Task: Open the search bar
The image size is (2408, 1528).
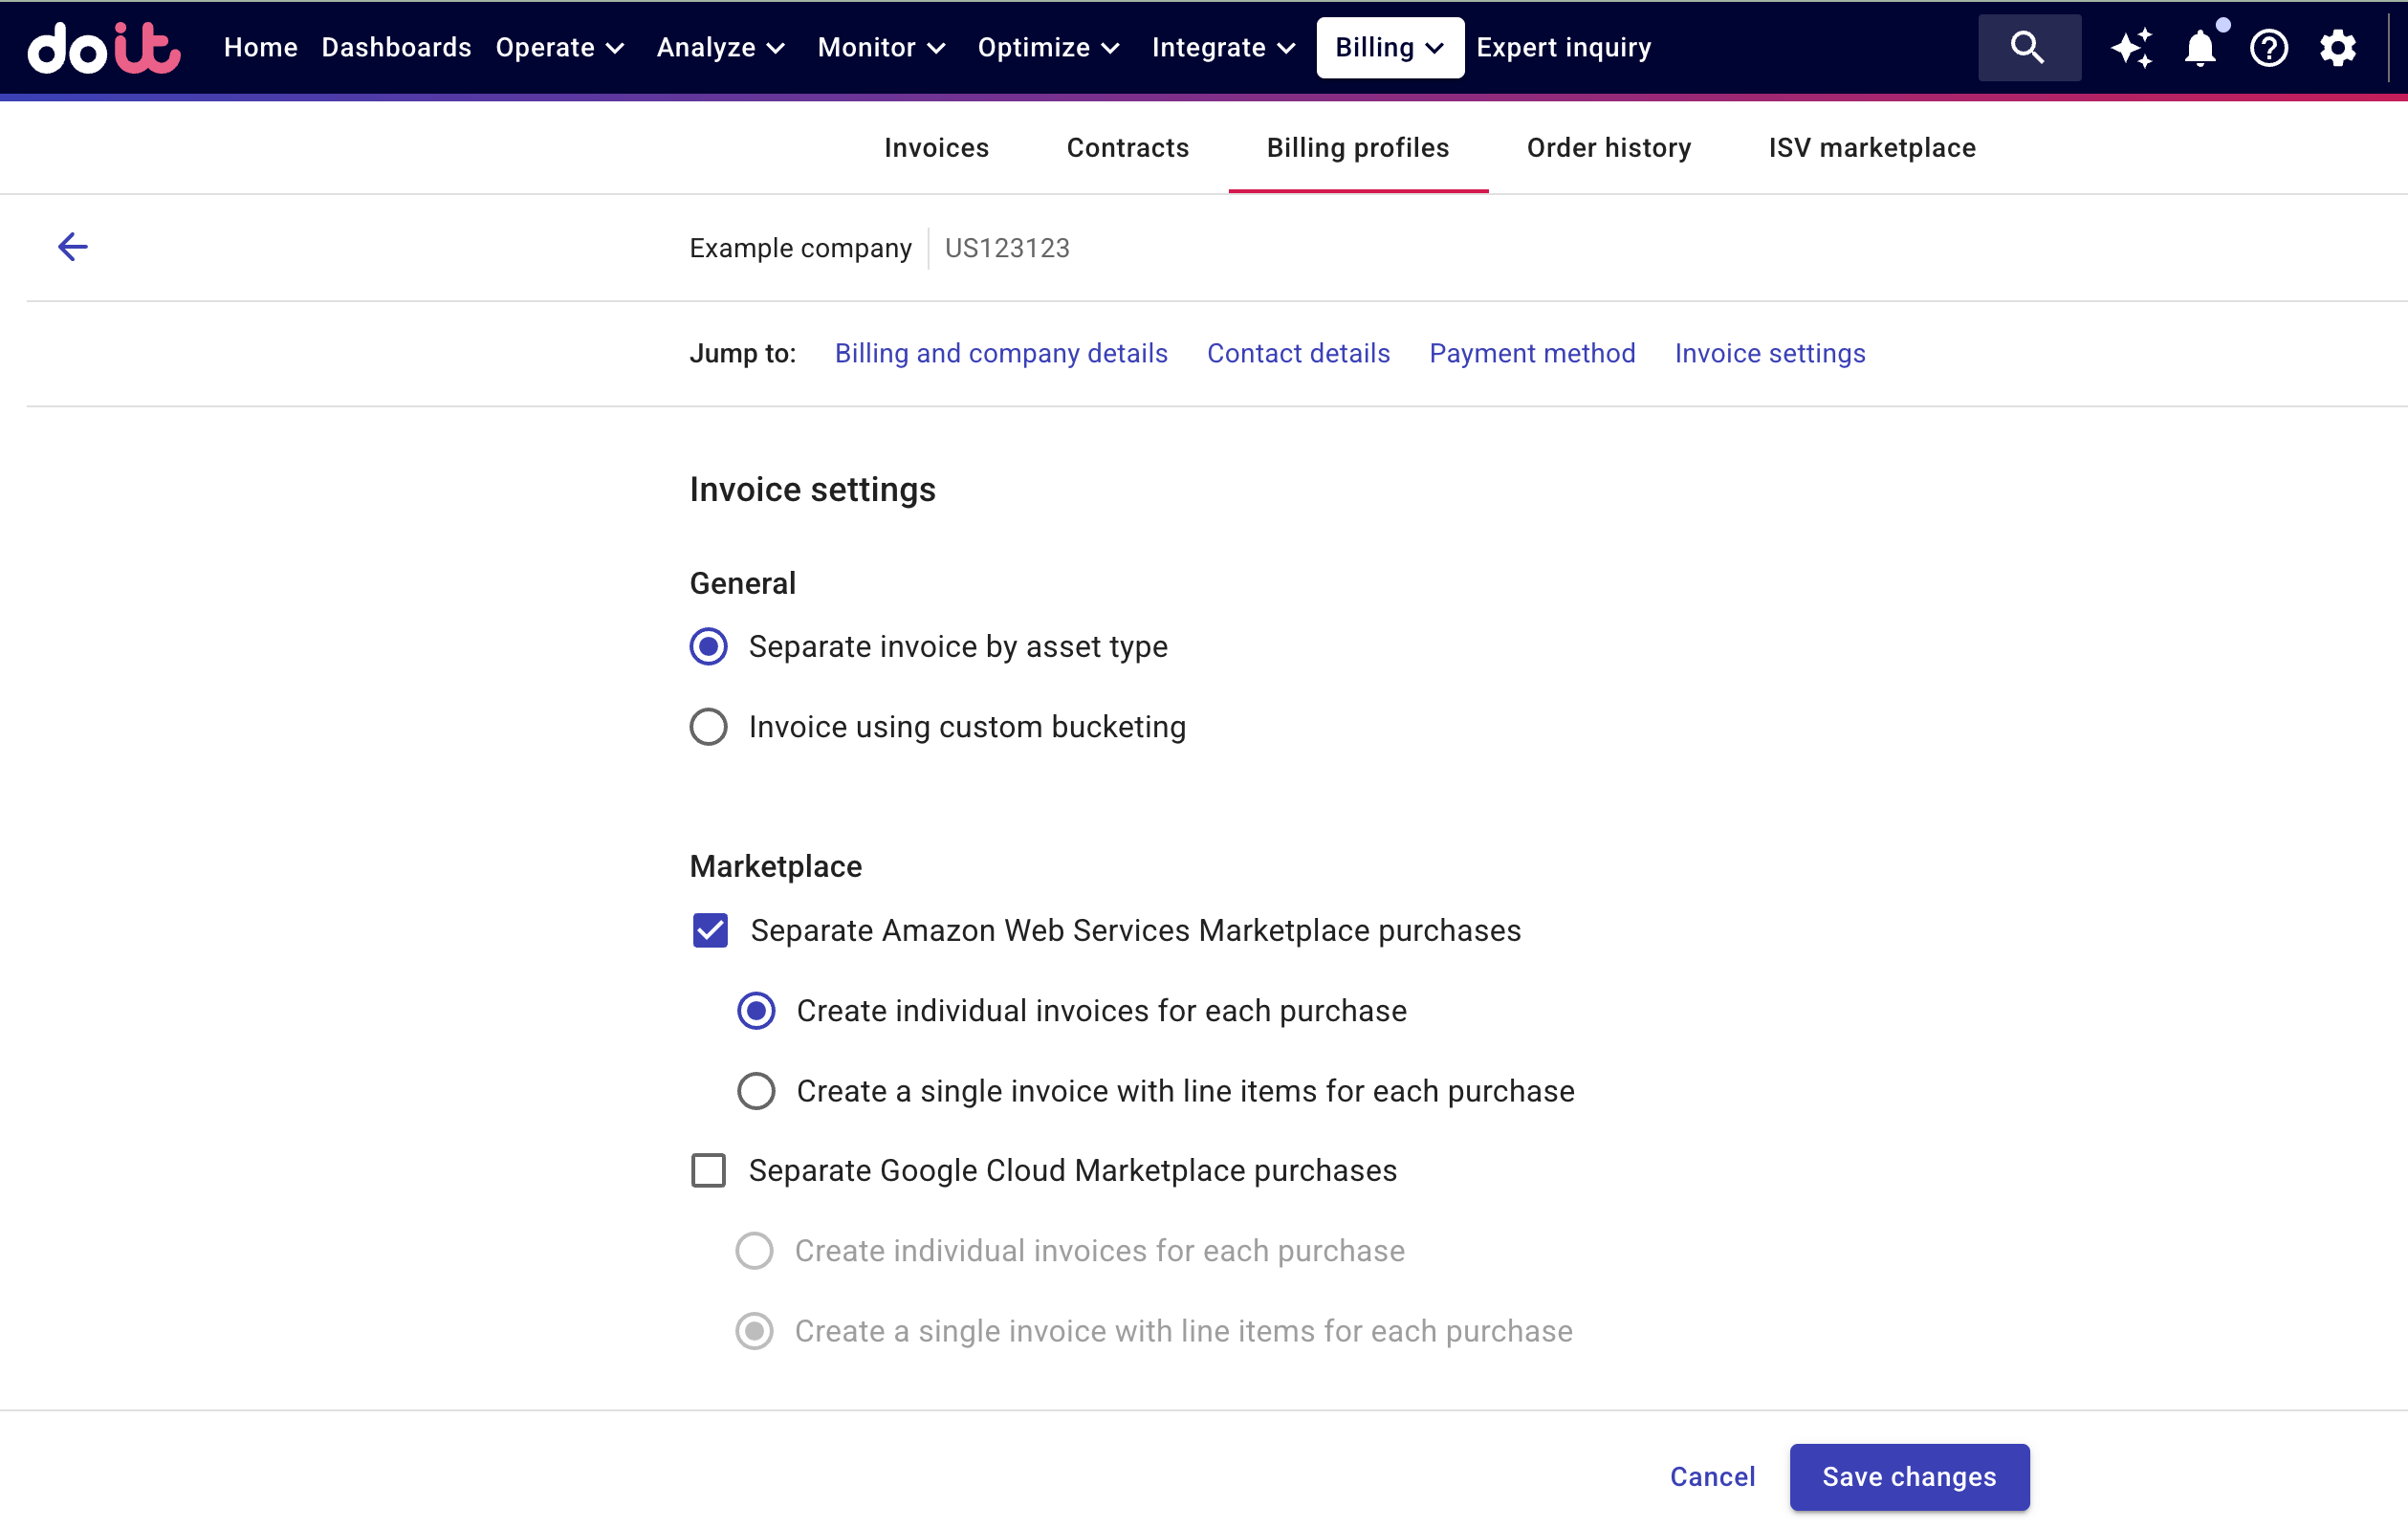Action: click(x=2028, y=47)
